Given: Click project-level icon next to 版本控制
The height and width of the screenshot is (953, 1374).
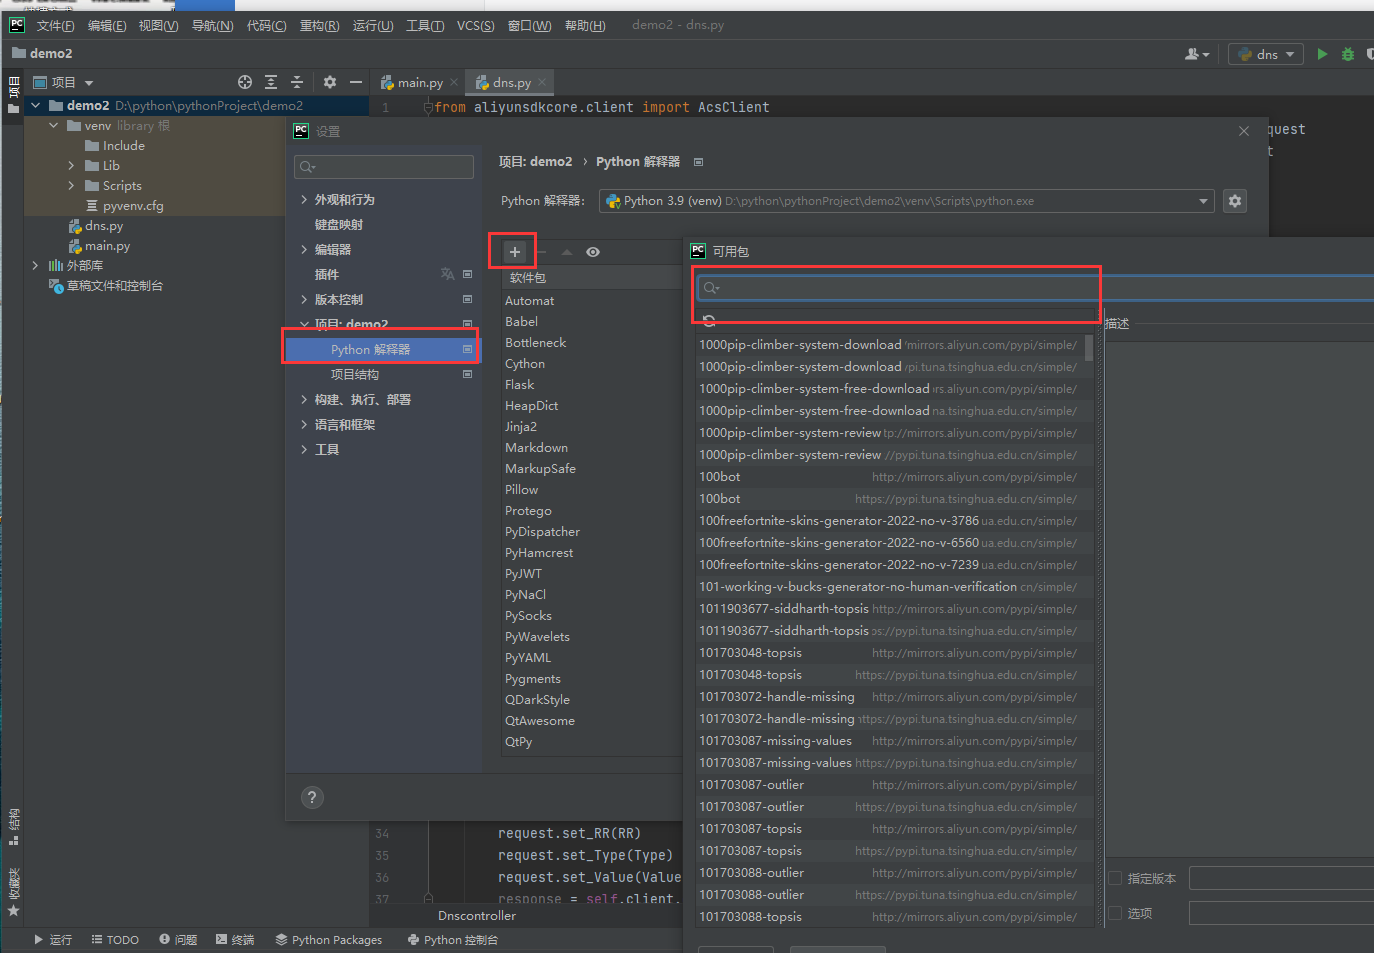Looking at the screenshot, I should (467, 299).
